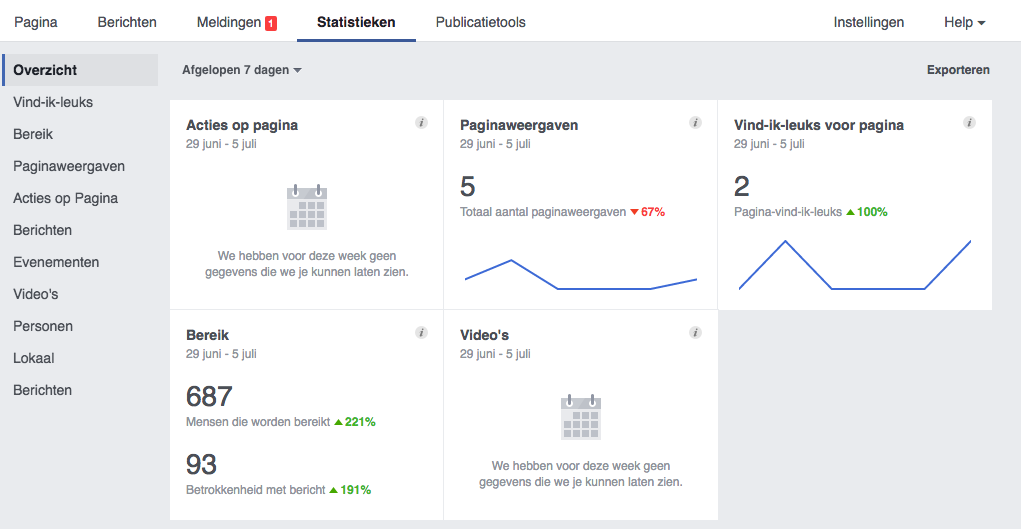Click the 5 pageviews total number

click(468, 187)
